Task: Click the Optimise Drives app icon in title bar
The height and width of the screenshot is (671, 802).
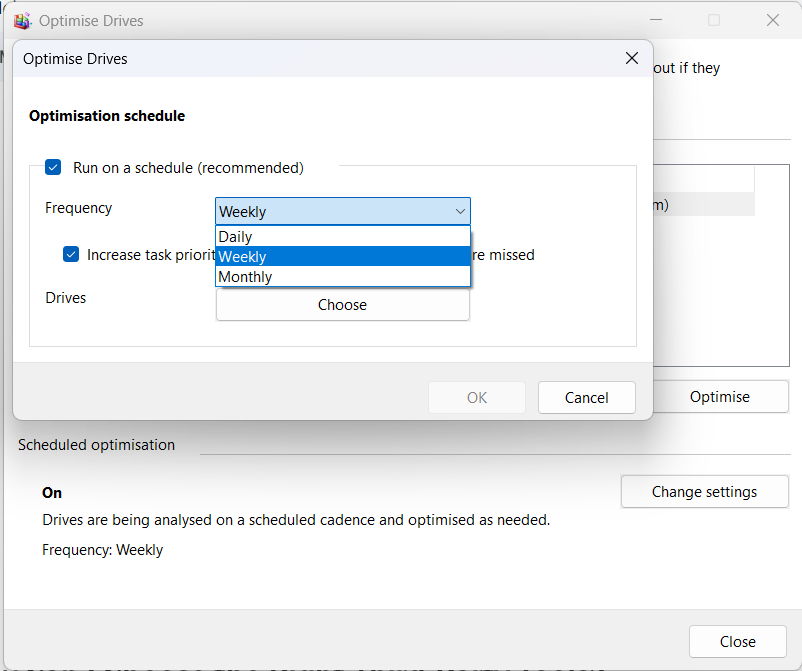Action: (22, 20)
